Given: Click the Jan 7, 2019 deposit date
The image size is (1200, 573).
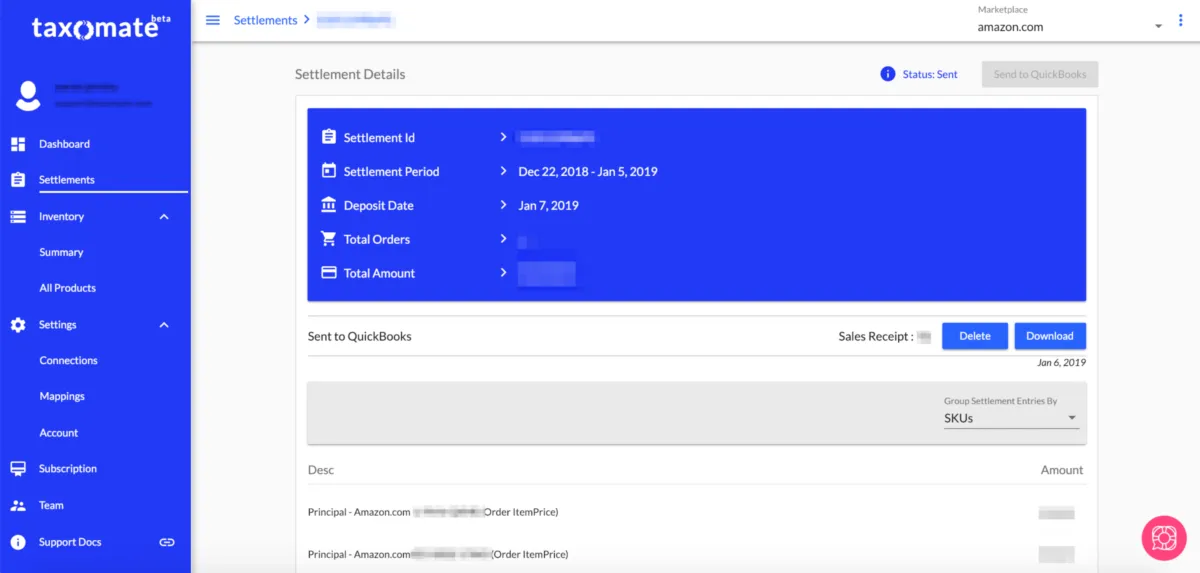Looking at the screenshot, I should [548, 205].
